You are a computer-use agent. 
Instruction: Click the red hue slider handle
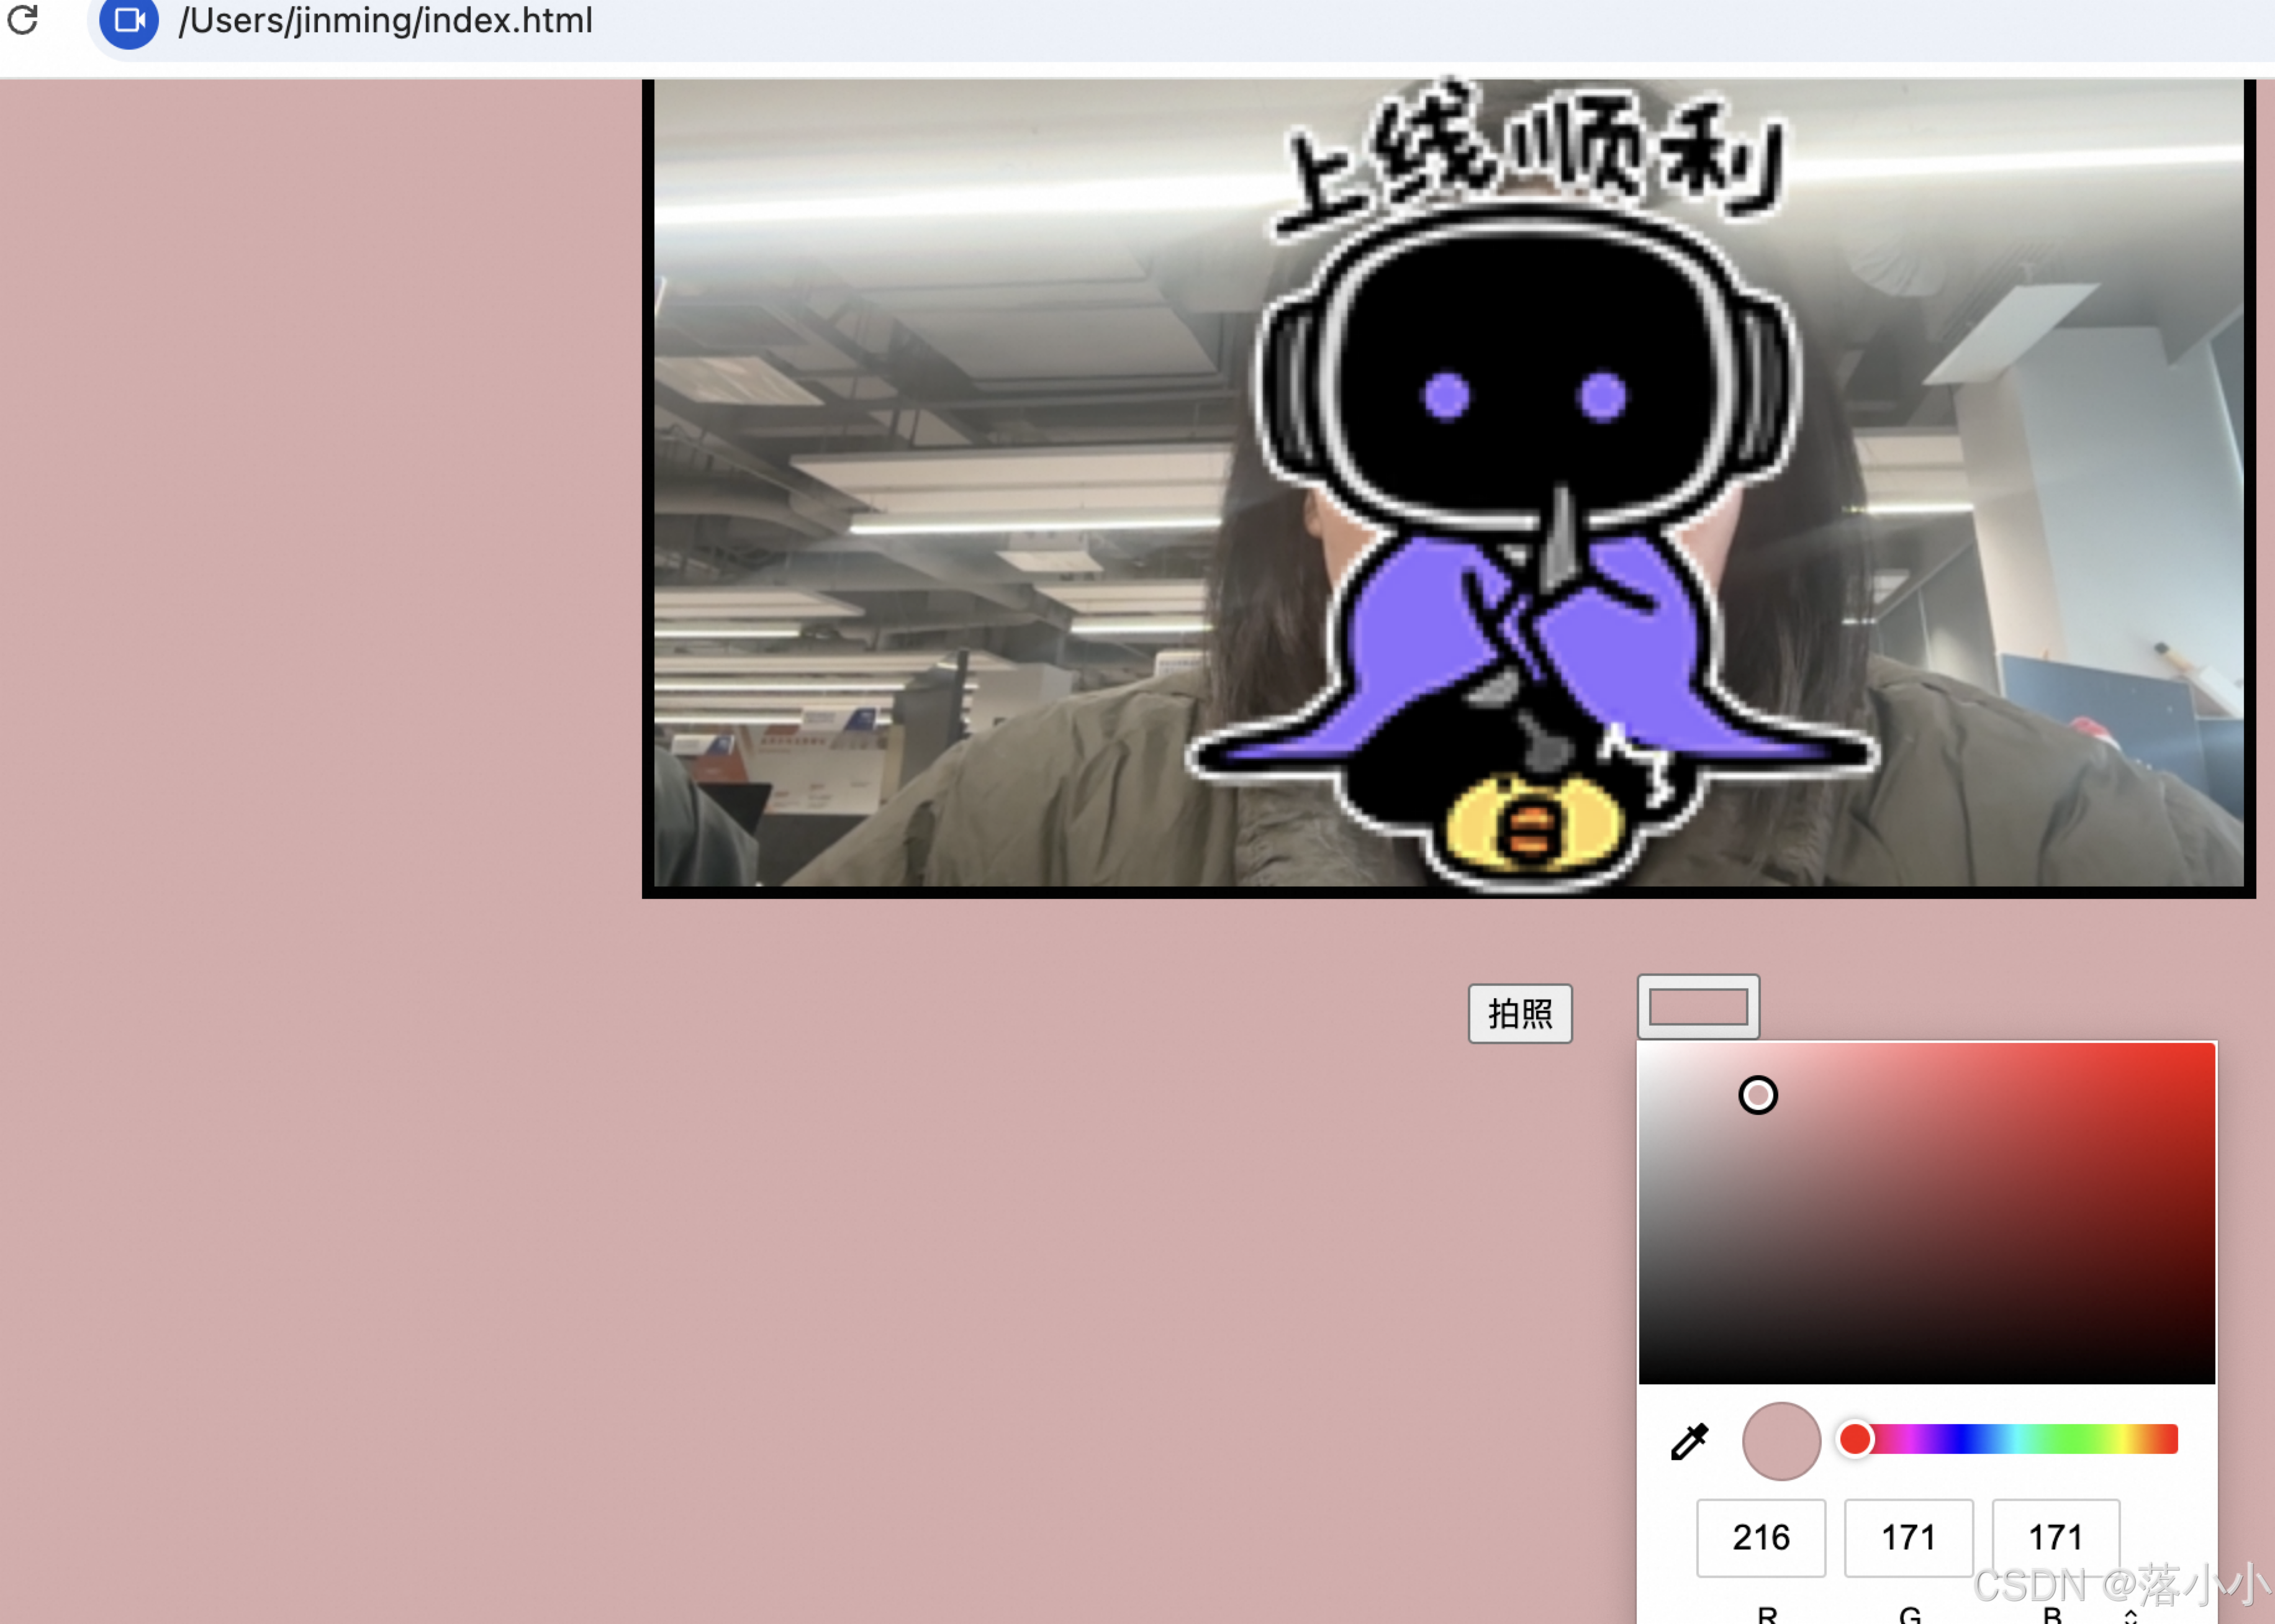click(x=1855, y=1439)
